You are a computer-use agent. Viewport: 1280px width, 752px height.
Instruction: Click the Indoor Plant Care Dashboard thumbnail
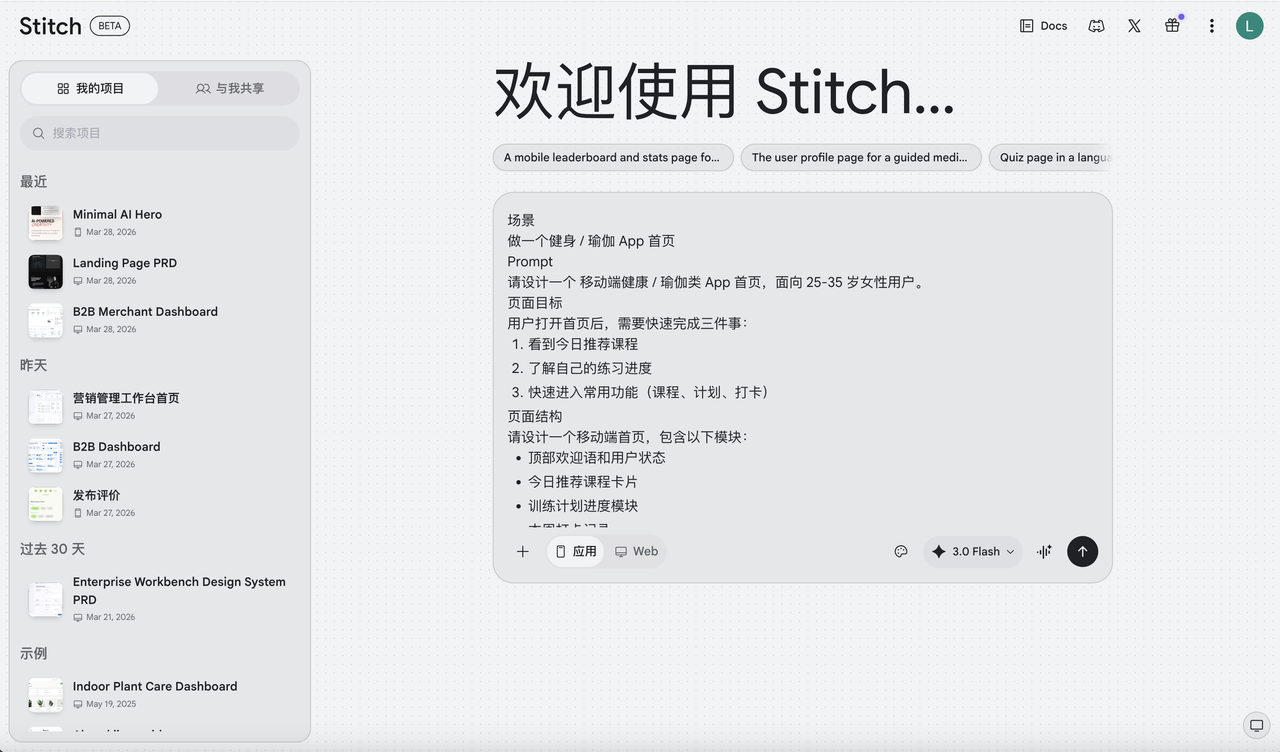(46, 695)
